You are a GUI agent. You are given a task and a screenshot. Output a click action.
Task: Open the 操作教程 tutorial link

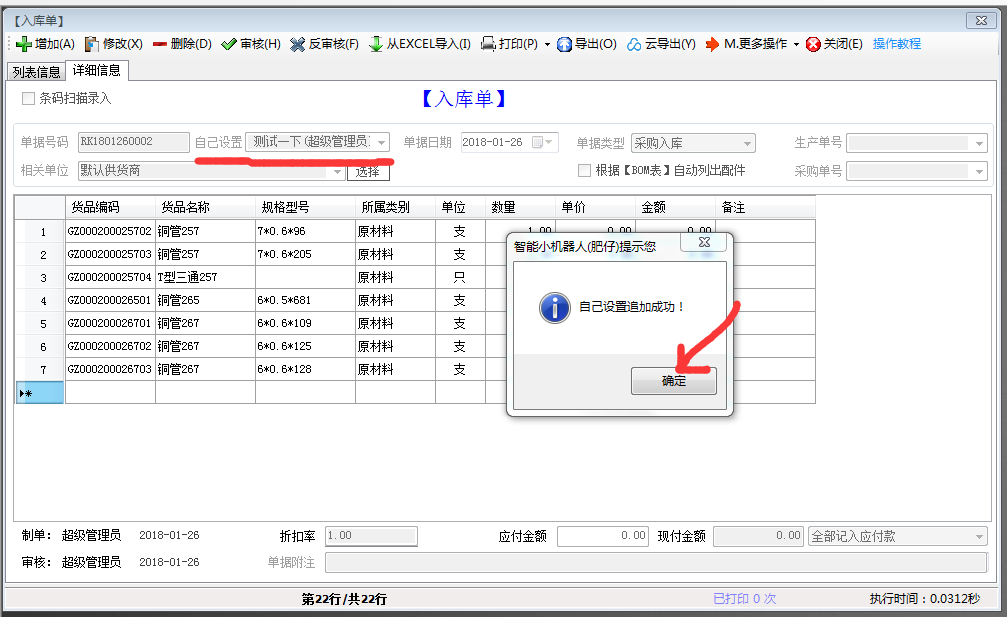tap(896, 44)
